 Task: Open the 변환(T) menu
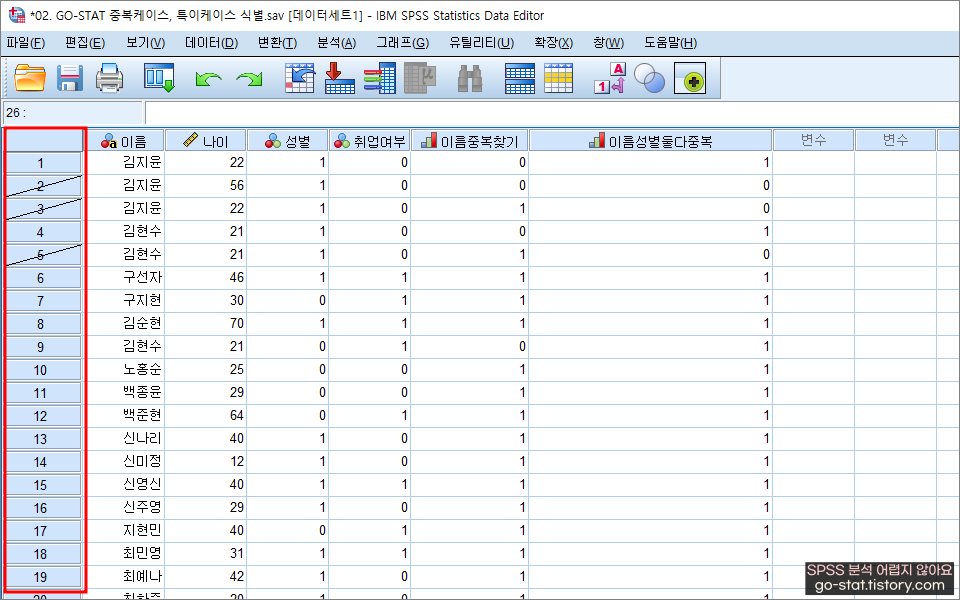(277, 43)
